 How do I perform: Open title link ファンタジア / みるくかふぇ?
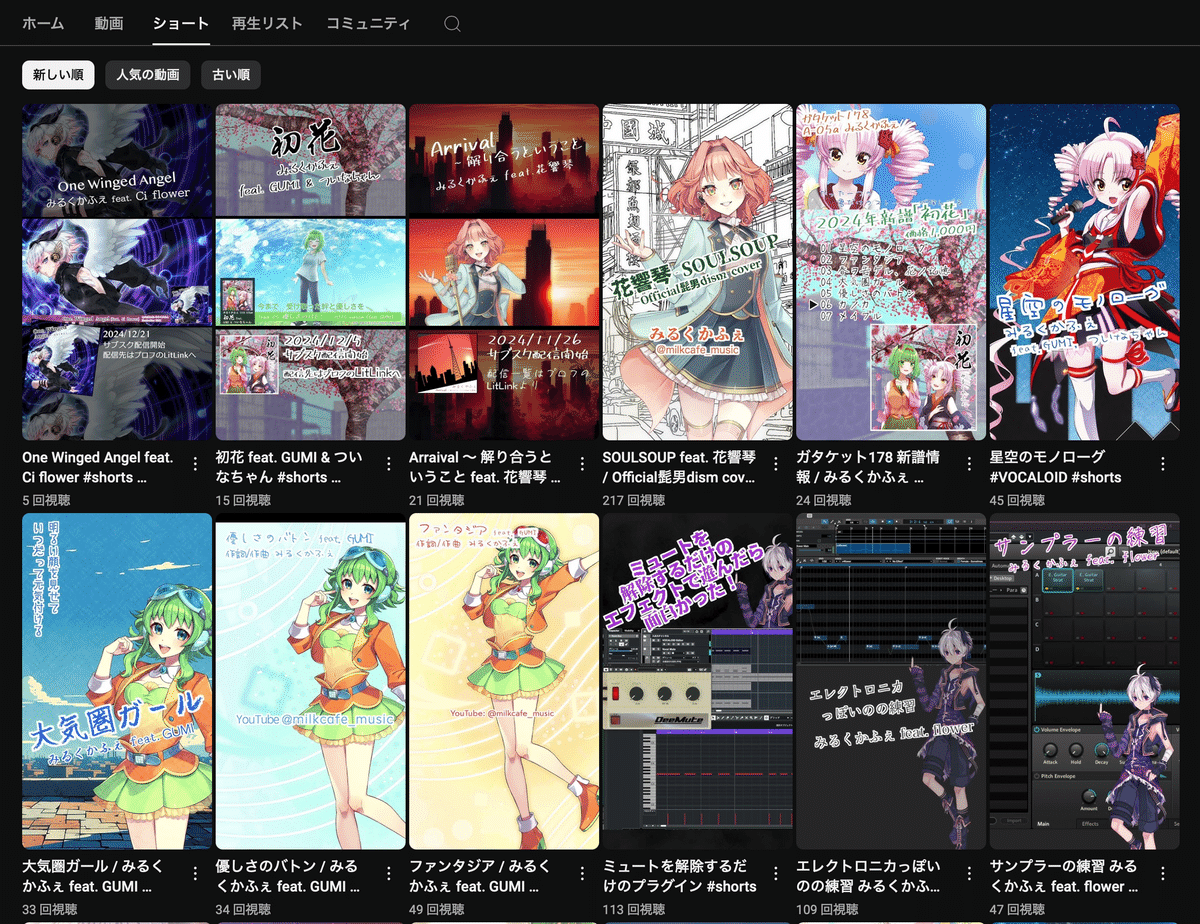point(481,876)
